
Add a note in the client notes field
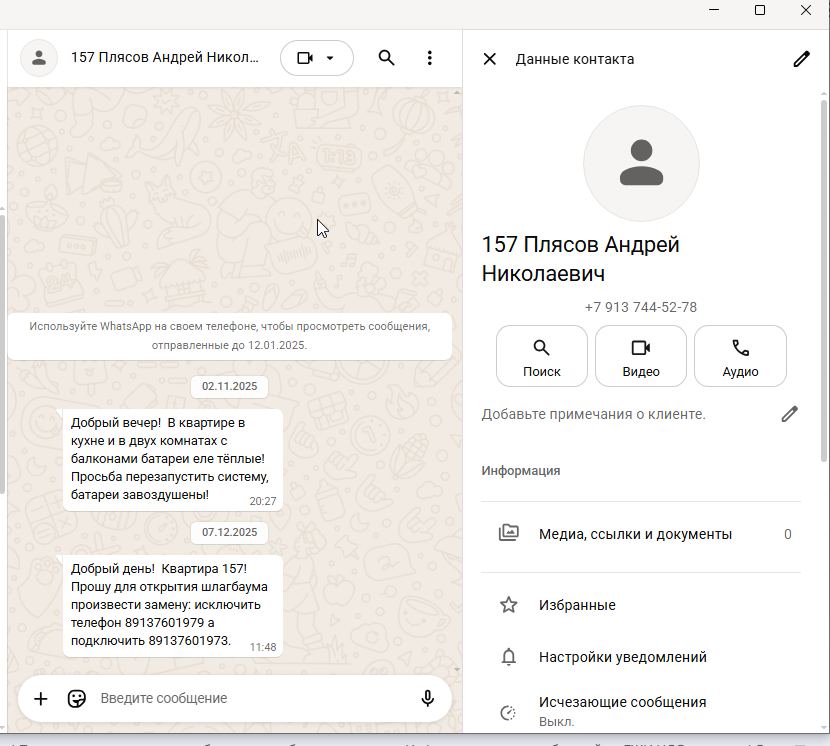593,414
